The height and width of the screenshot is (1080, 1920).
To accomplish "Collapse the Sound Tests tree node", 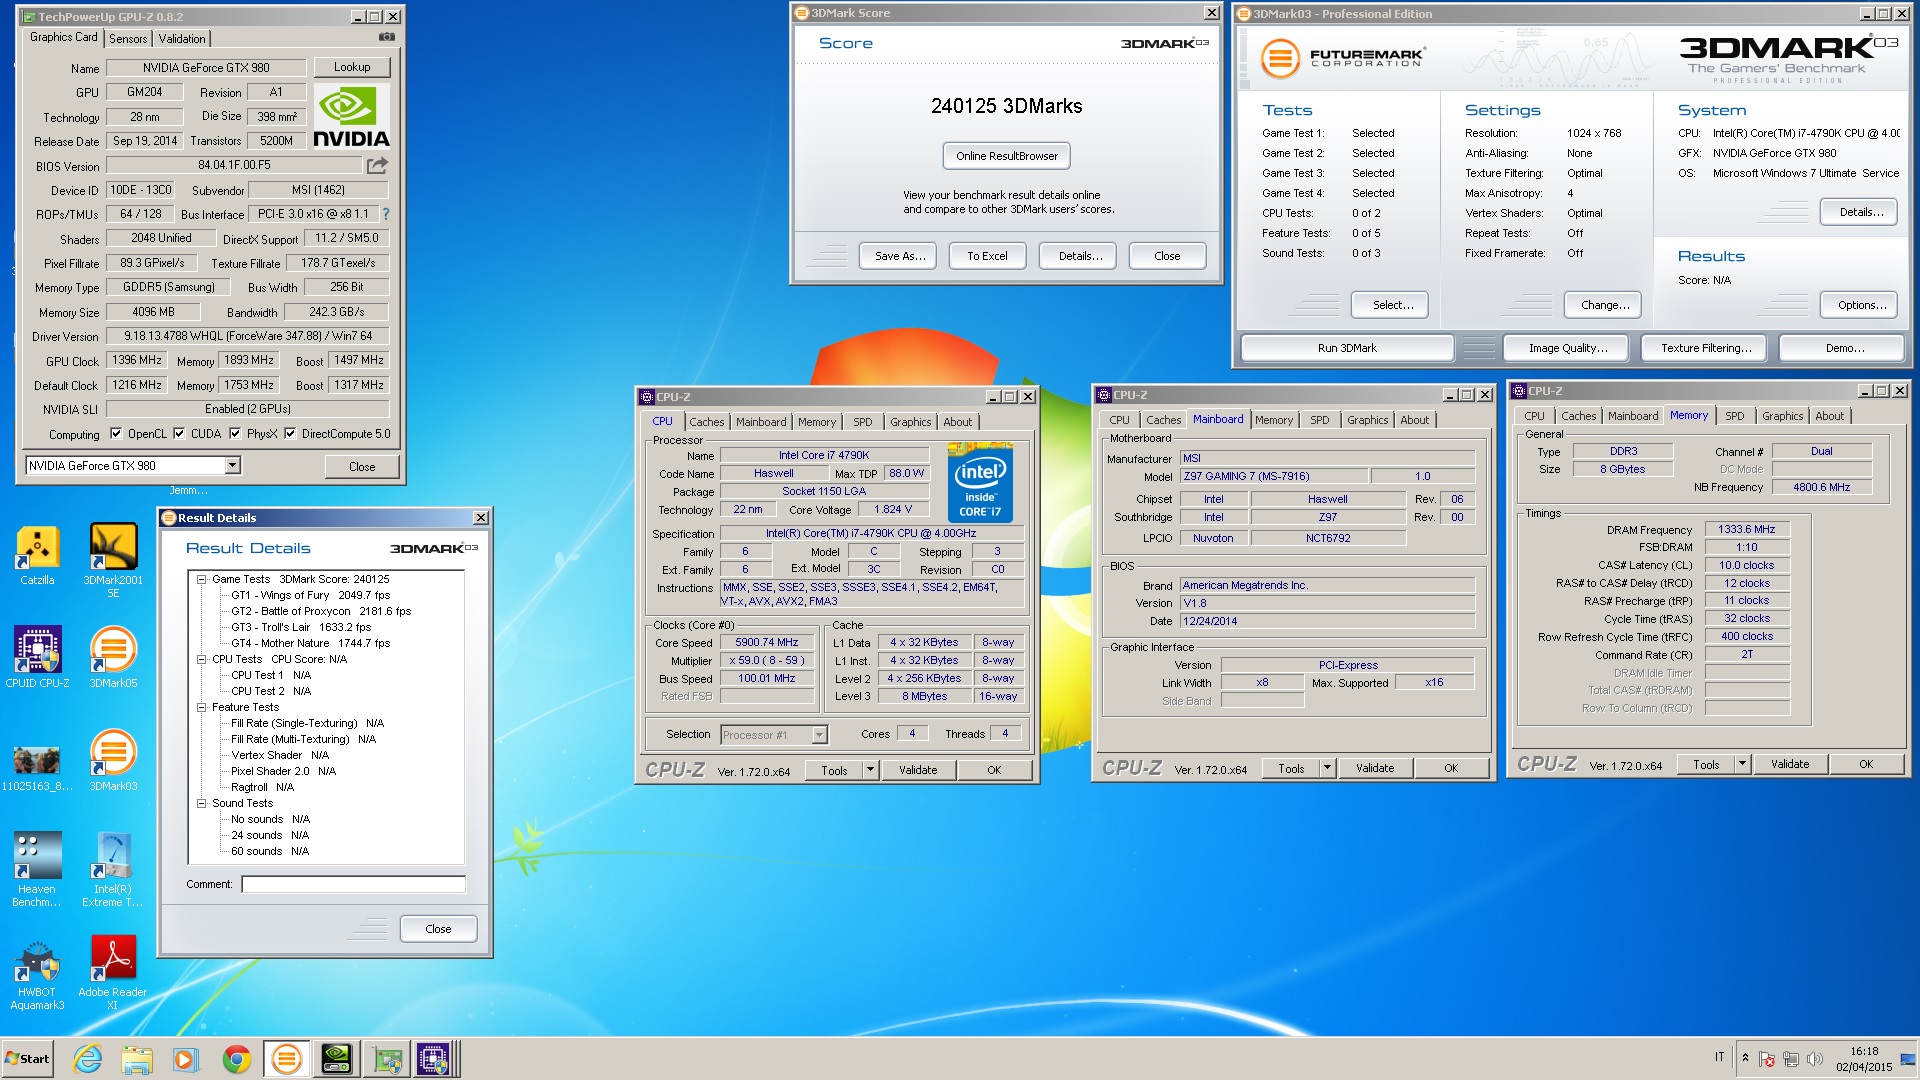I will coord(201,803).
